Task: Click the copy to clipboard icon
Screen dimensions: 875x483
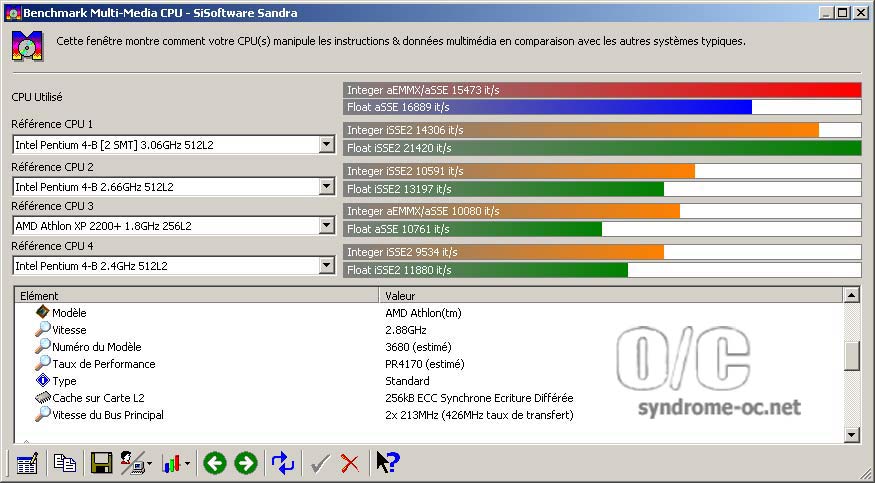Action: coord(65,463)
